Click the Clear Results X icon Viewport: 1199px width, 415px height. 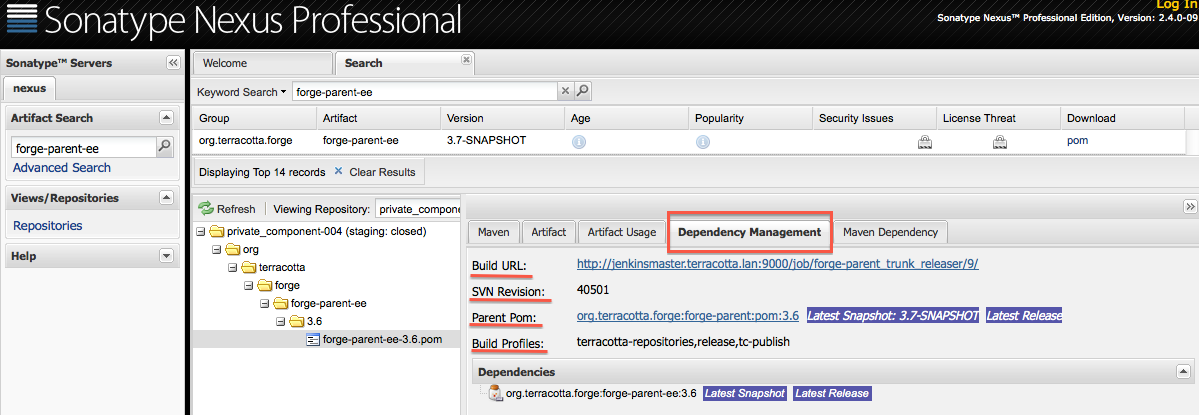[338, 172]
